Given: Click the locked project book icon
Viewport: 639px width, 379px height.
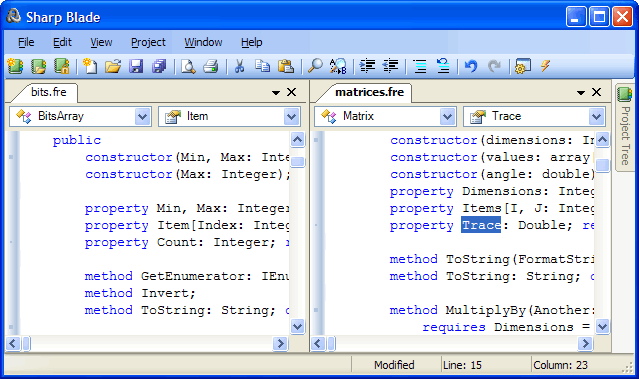Looking at the screenshot, I should (62, 66).
